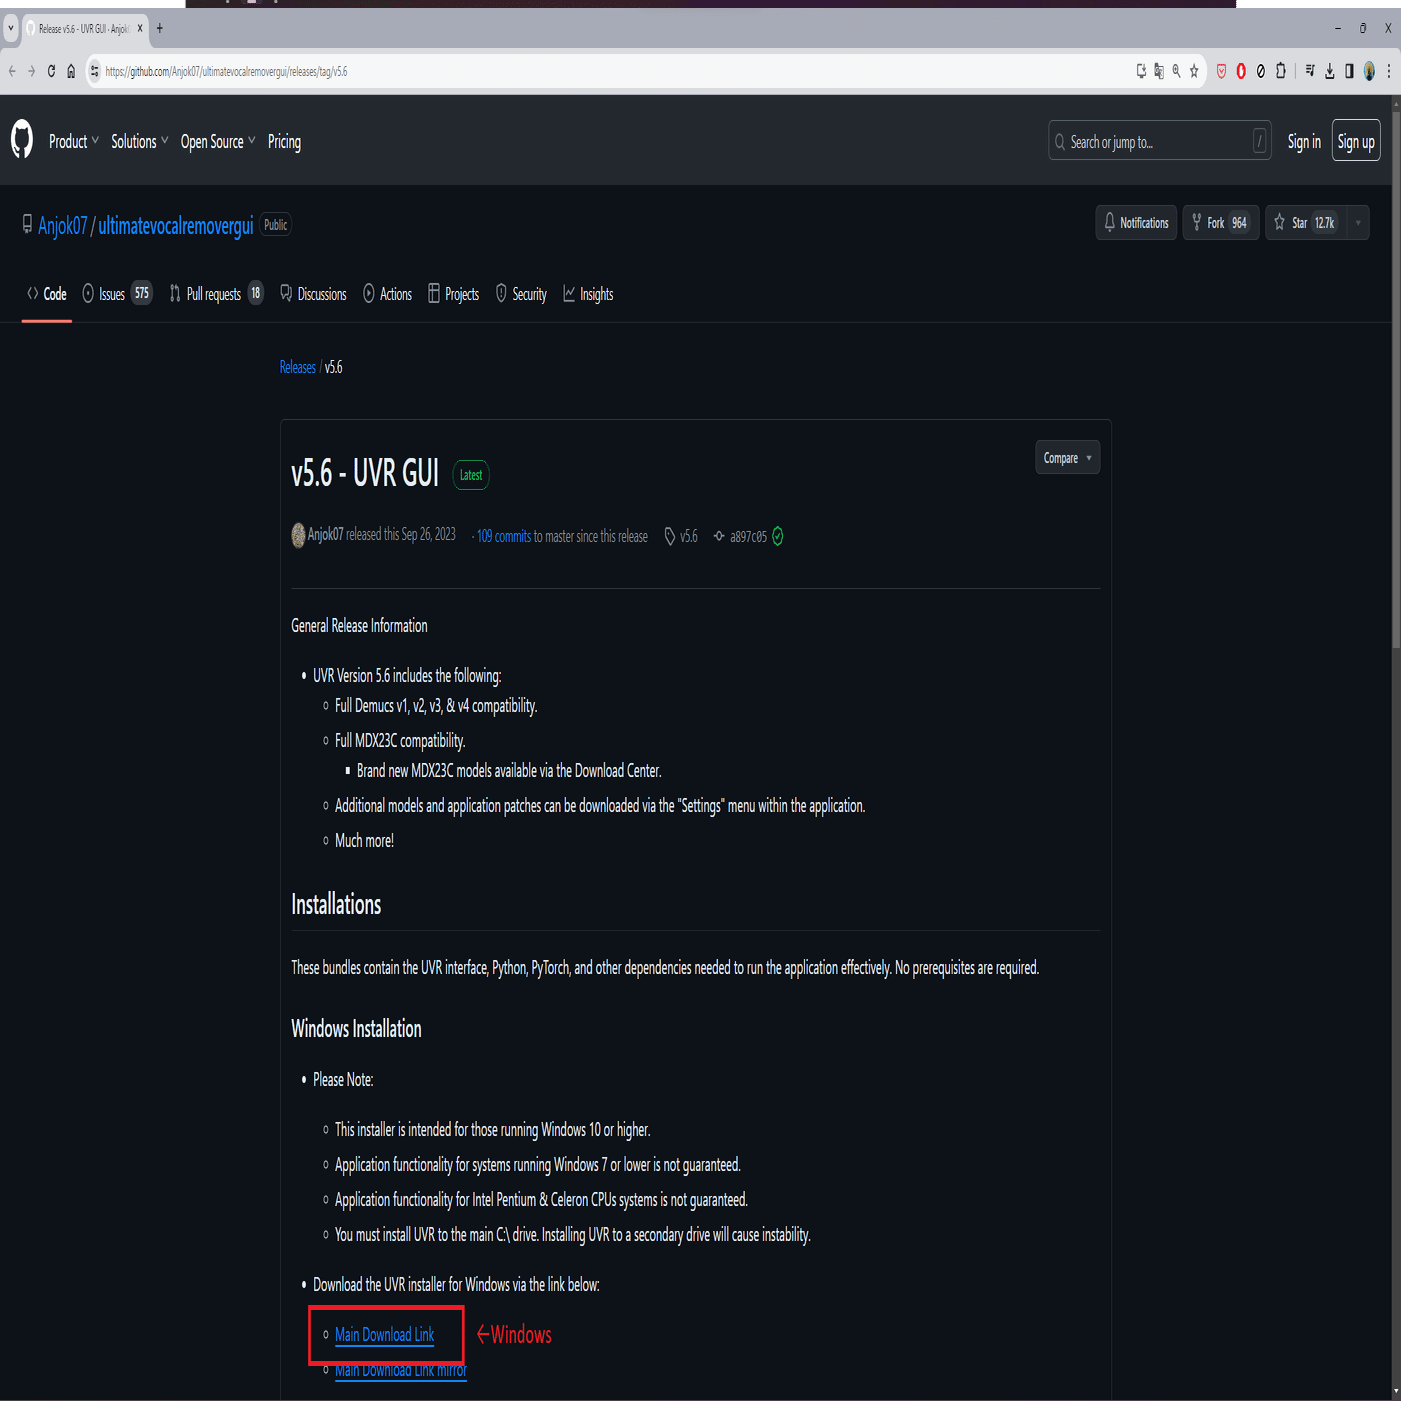Open the extensions puzzle icon
The width and height of the screenshot is (1401, 1401).
1281,71
